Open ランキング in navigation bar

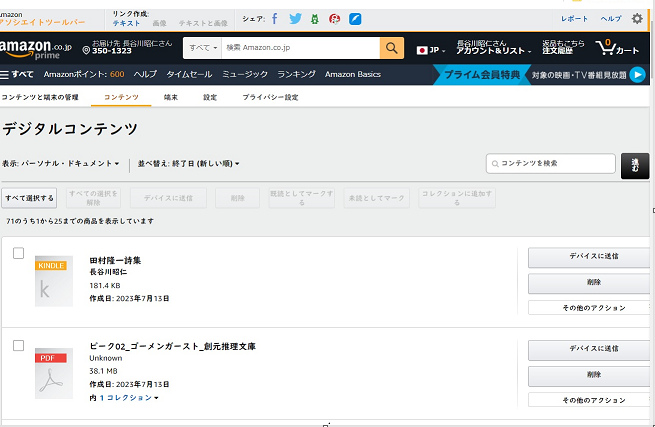297,74
